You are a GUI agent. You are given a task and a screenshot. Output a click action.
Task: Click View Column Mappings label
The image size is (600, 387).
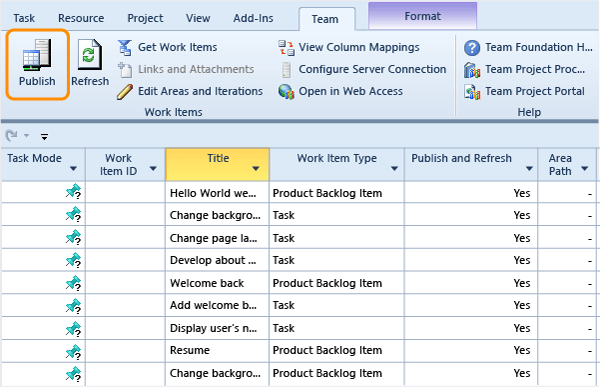pos(359,47)
